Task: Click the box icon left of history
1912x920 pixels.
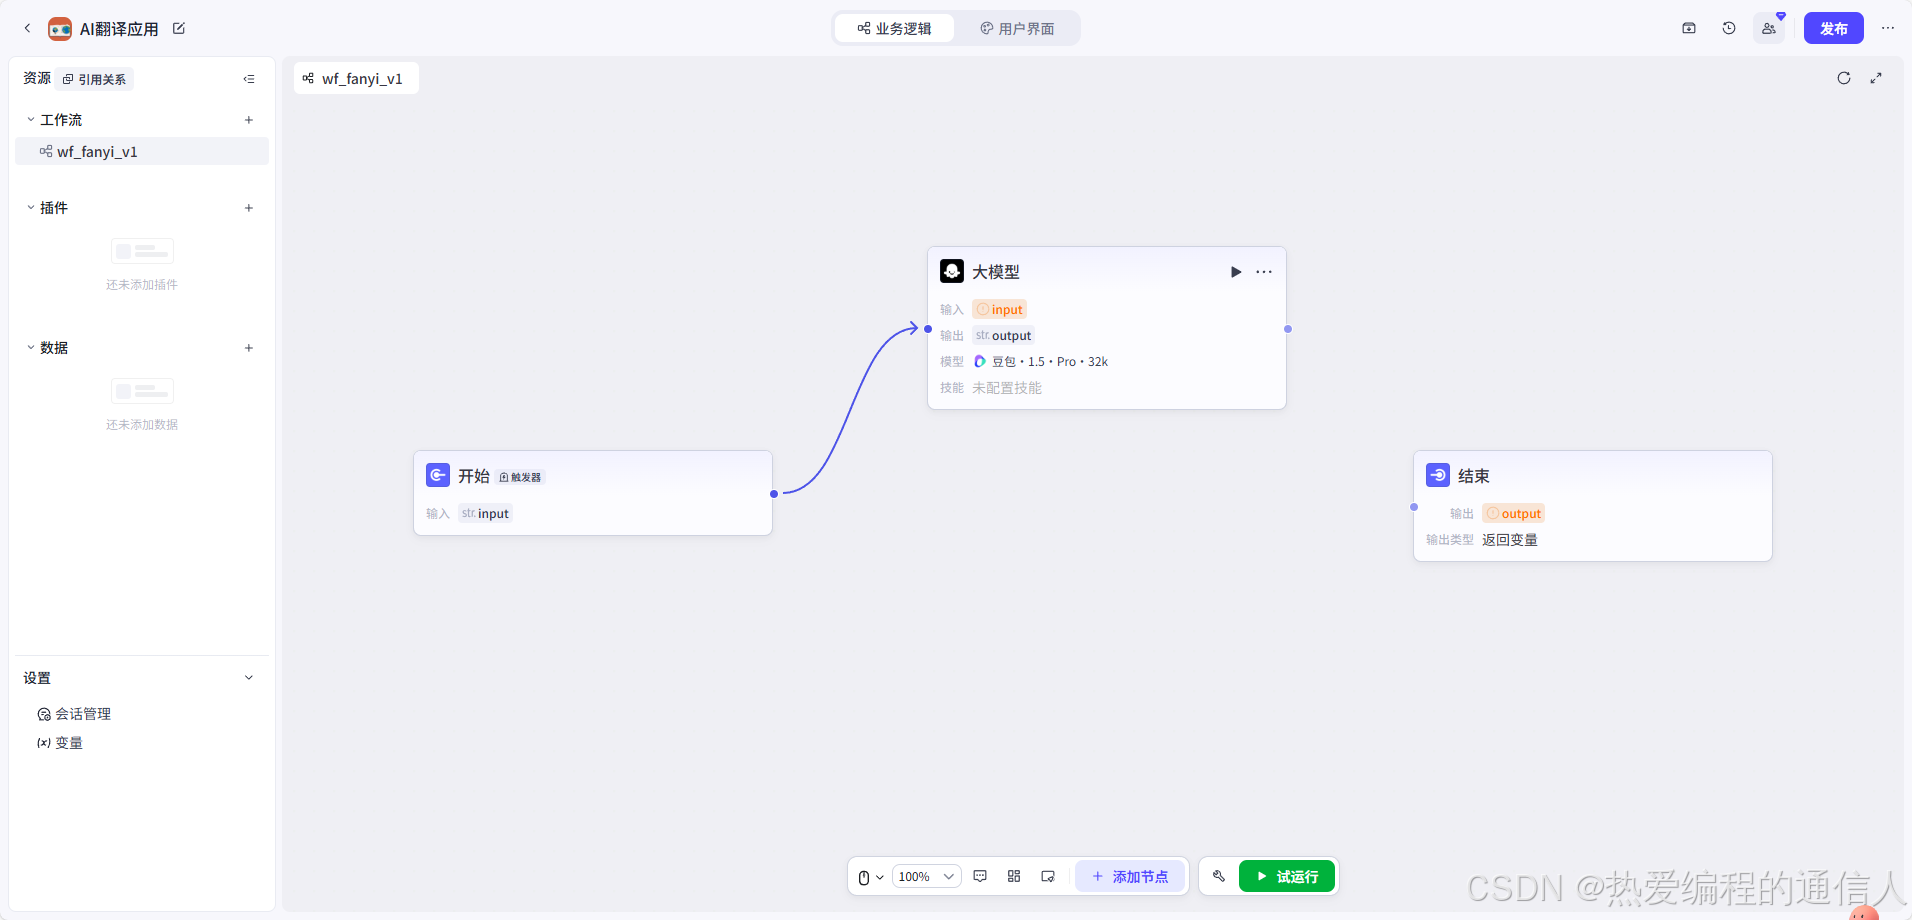Action: [x=1689, y=28]
